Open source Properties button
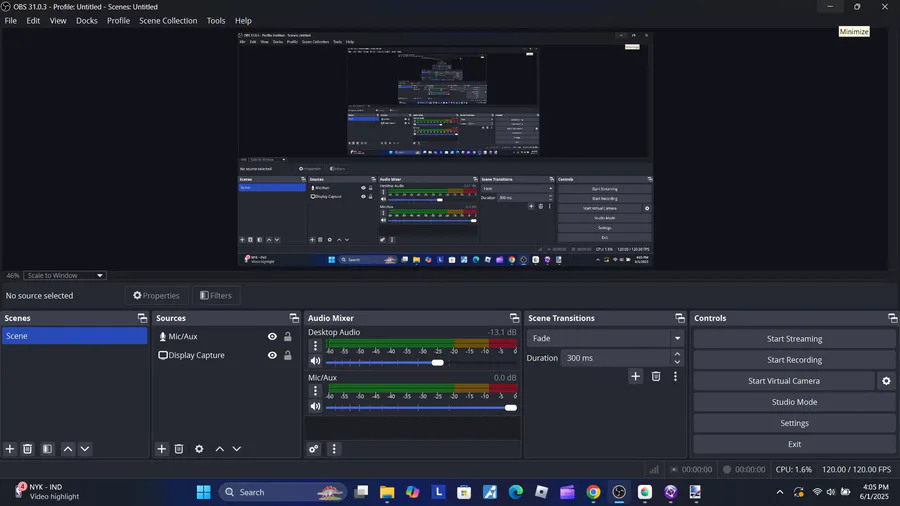Viewport: 900px width, 506px height. [x=156, y=295]
